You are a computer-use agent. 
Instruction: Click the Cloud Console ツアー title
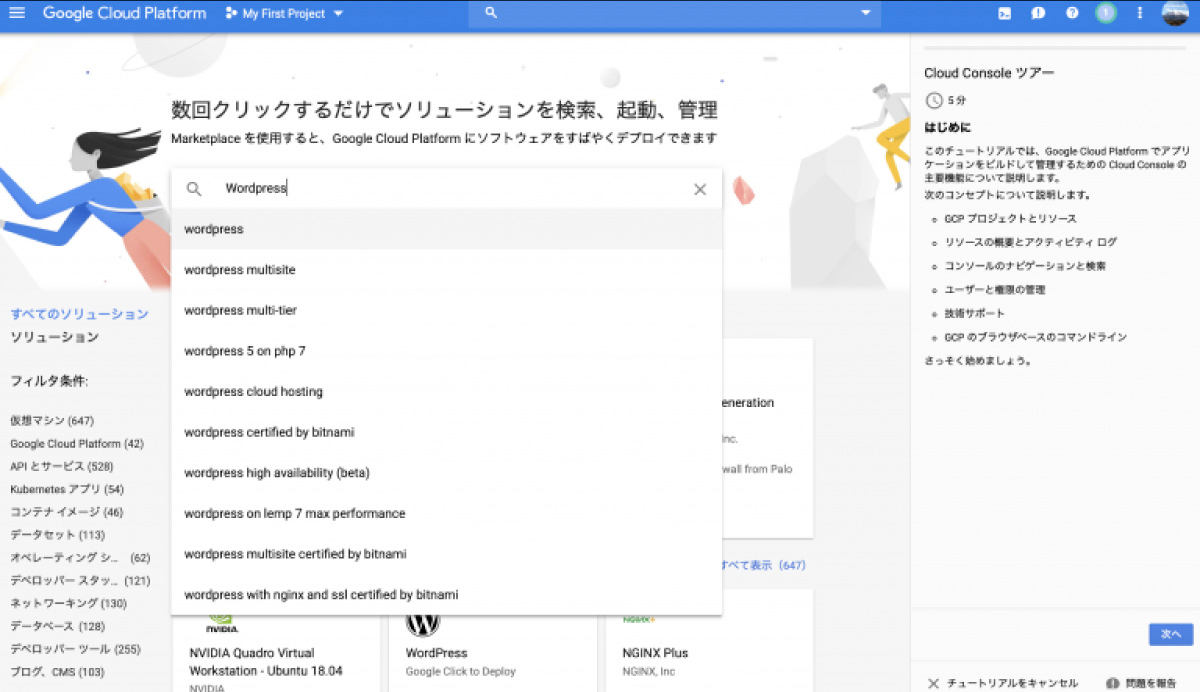(x=989, y=73)
